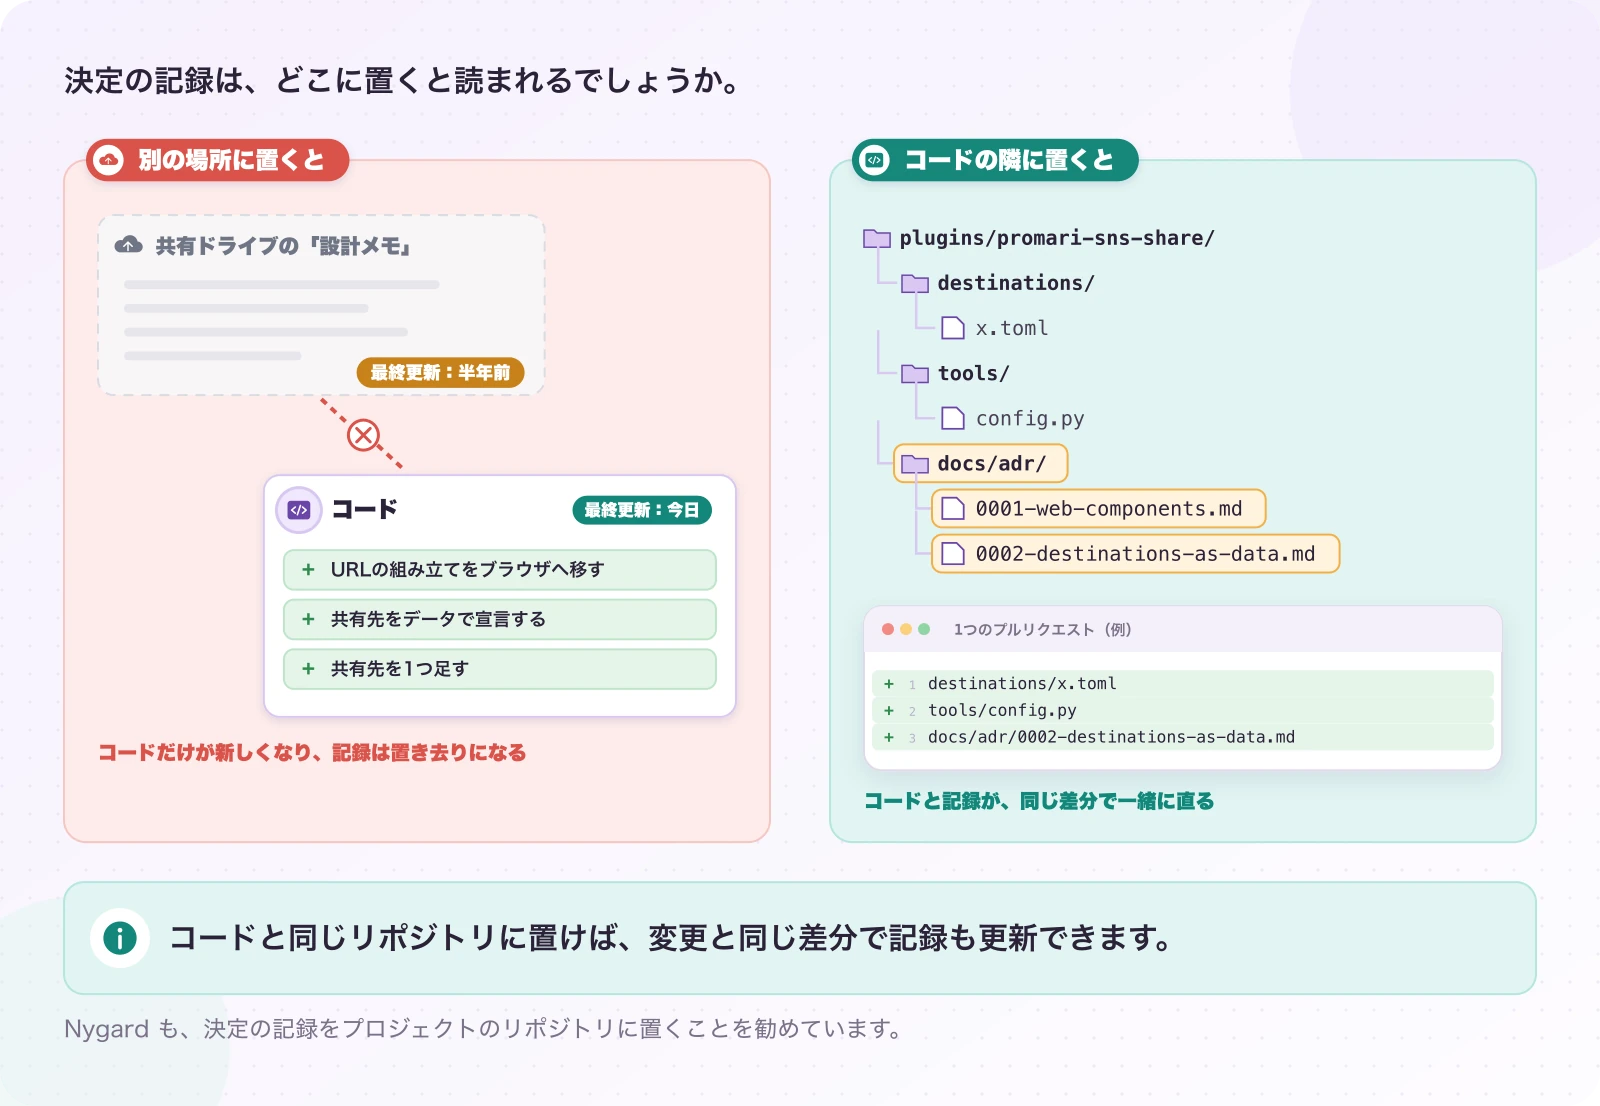Click the red X broken-link icon
This screenshot has height=1106, width=1600.
pyautogui.click(x=363, y=435)
